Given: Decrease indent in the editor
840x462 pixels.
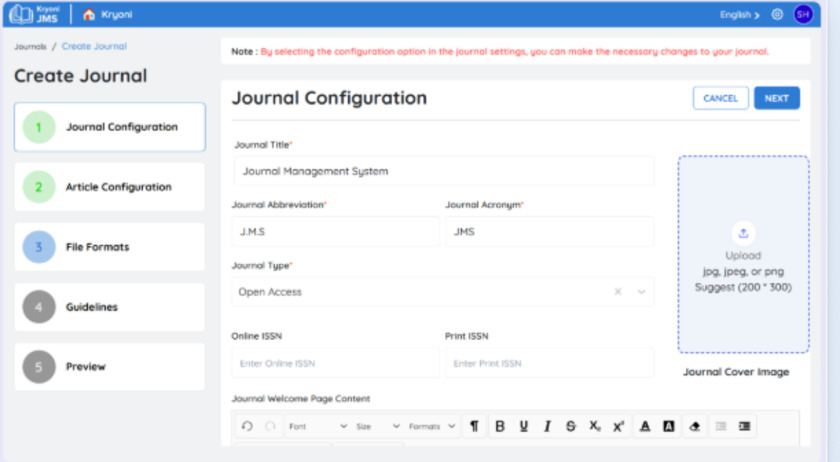Looking at the screenshot, I should [x=721, y=426].
